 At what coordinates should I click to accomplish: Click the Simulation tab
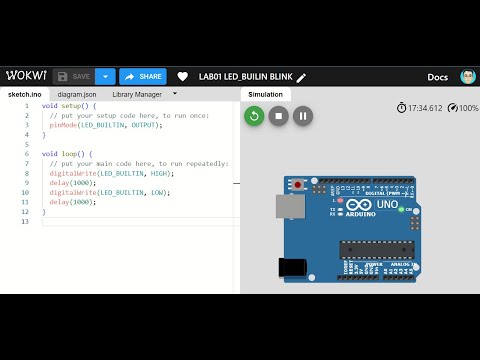(265, 94)
